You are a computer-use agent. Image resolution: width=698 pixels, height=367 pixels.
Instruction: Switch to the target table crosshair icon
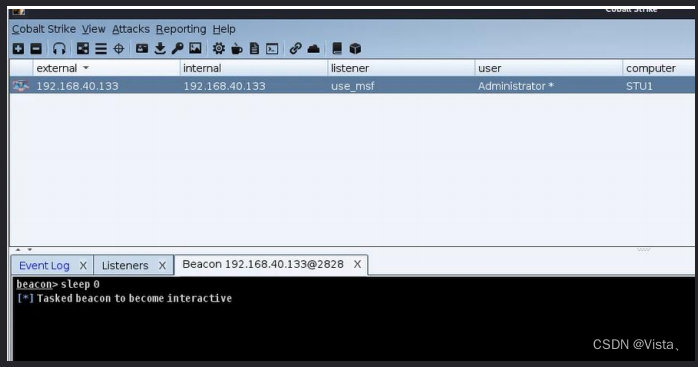[x=119, y=49]
